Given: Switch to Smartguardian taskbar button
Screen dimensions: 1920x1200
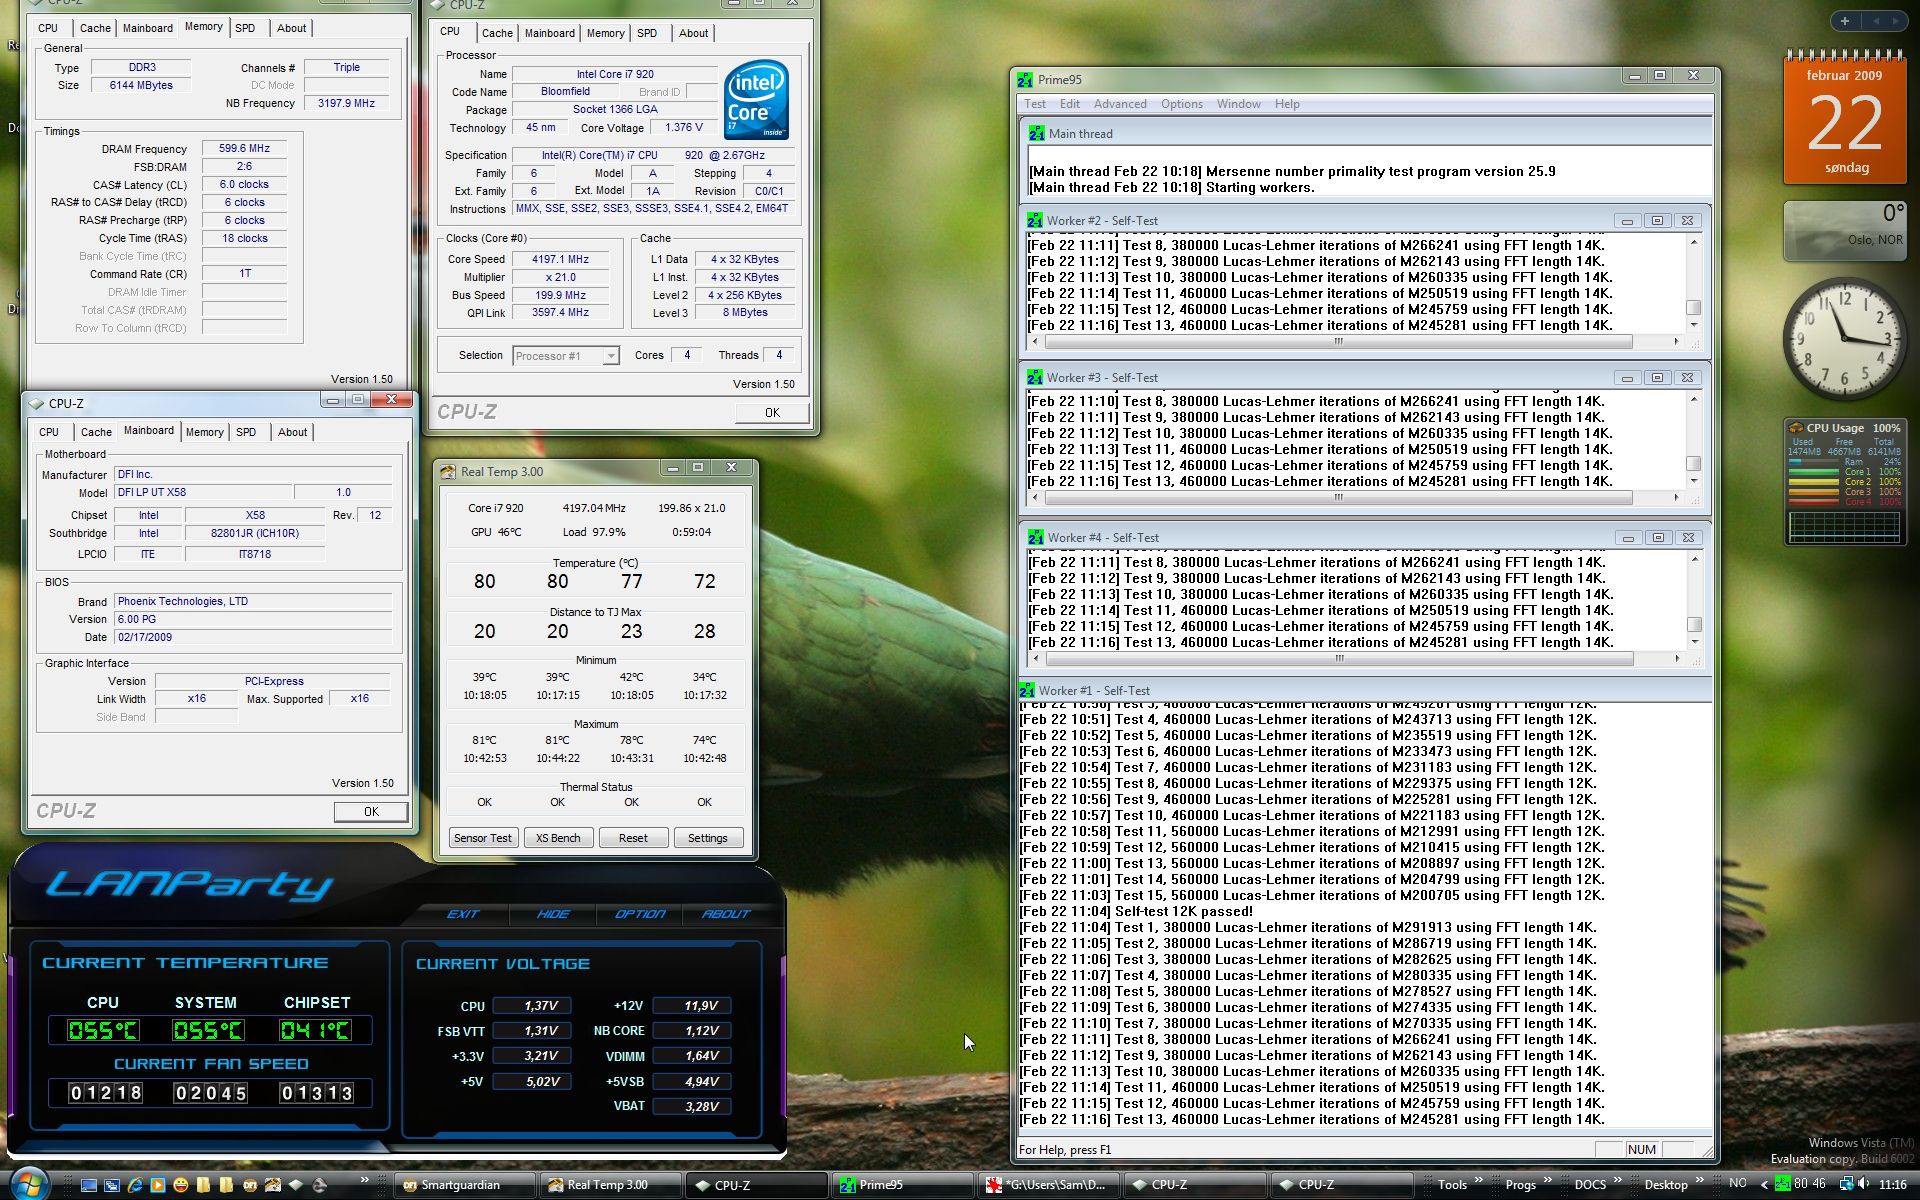Looking at the screenshot, I should [x=464, y=1185].
